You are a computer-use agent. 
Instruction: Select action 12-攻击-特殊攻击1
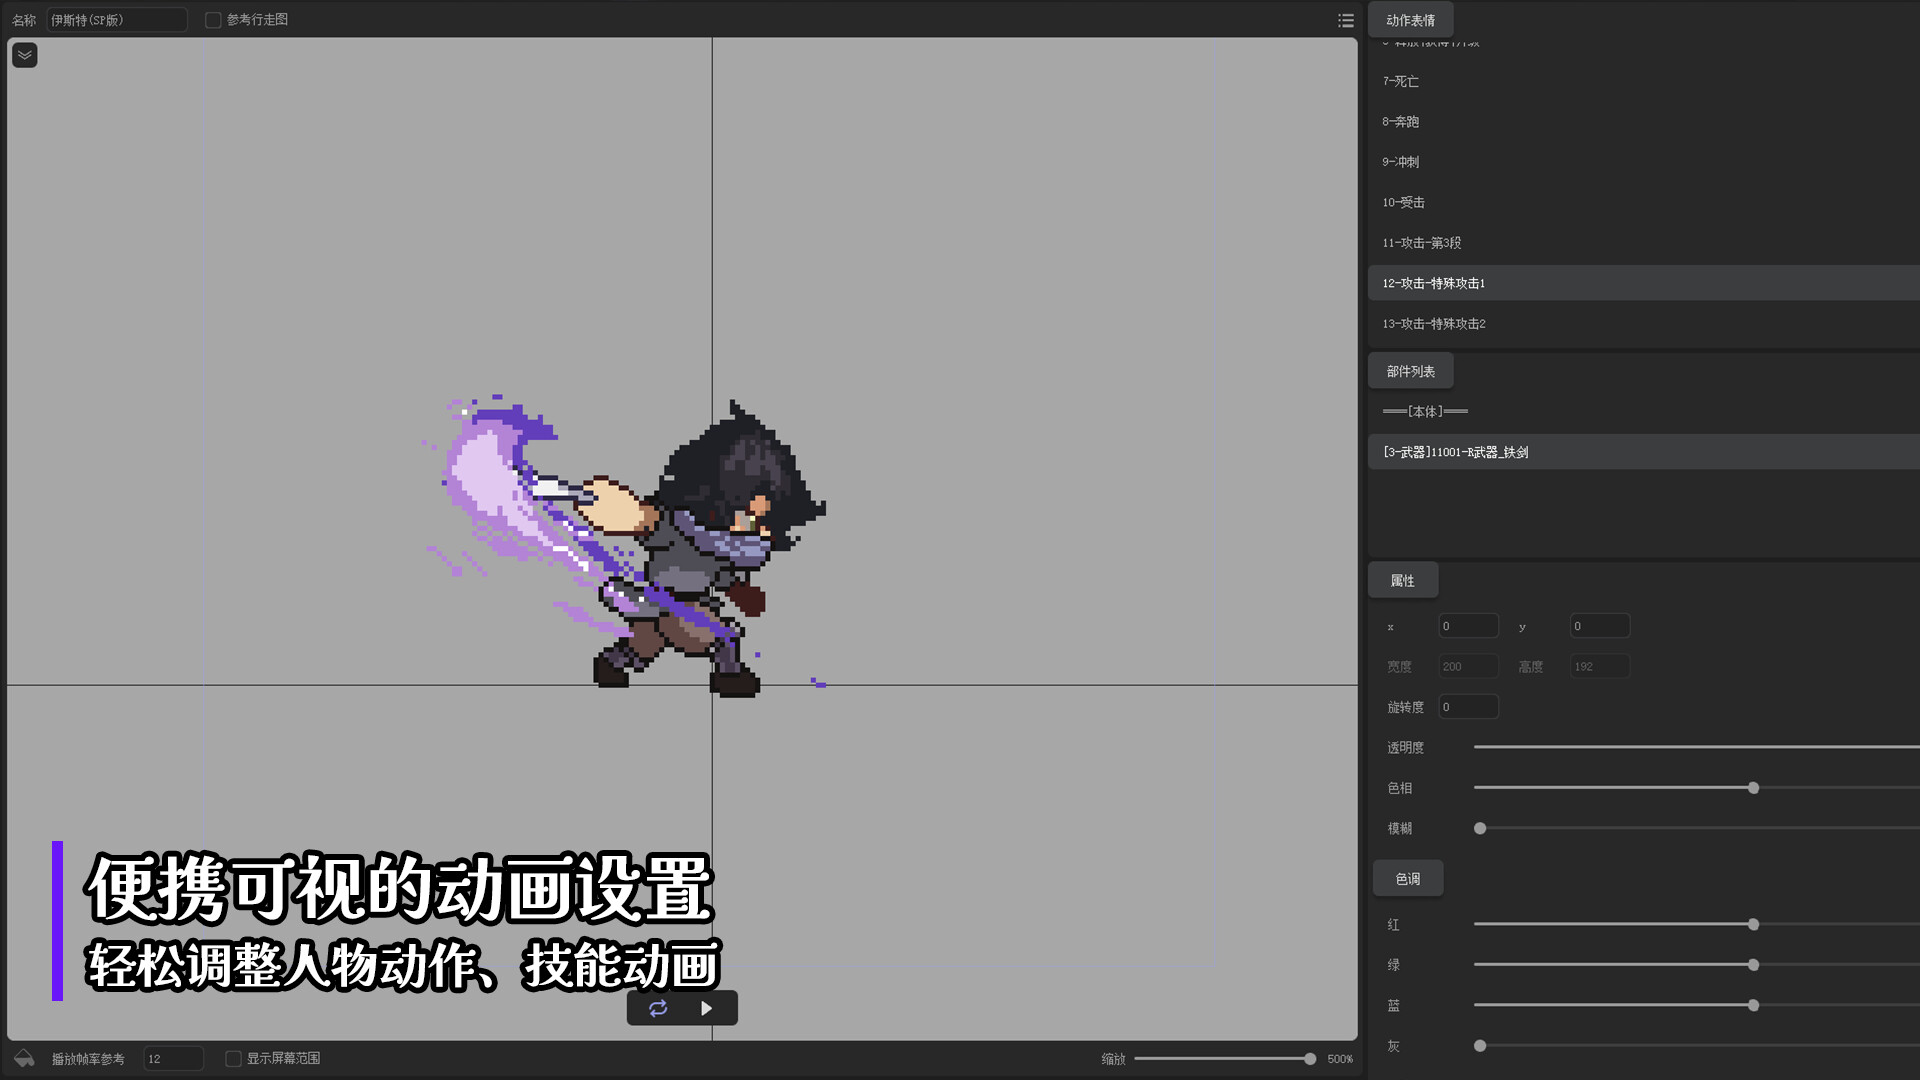1433,283
